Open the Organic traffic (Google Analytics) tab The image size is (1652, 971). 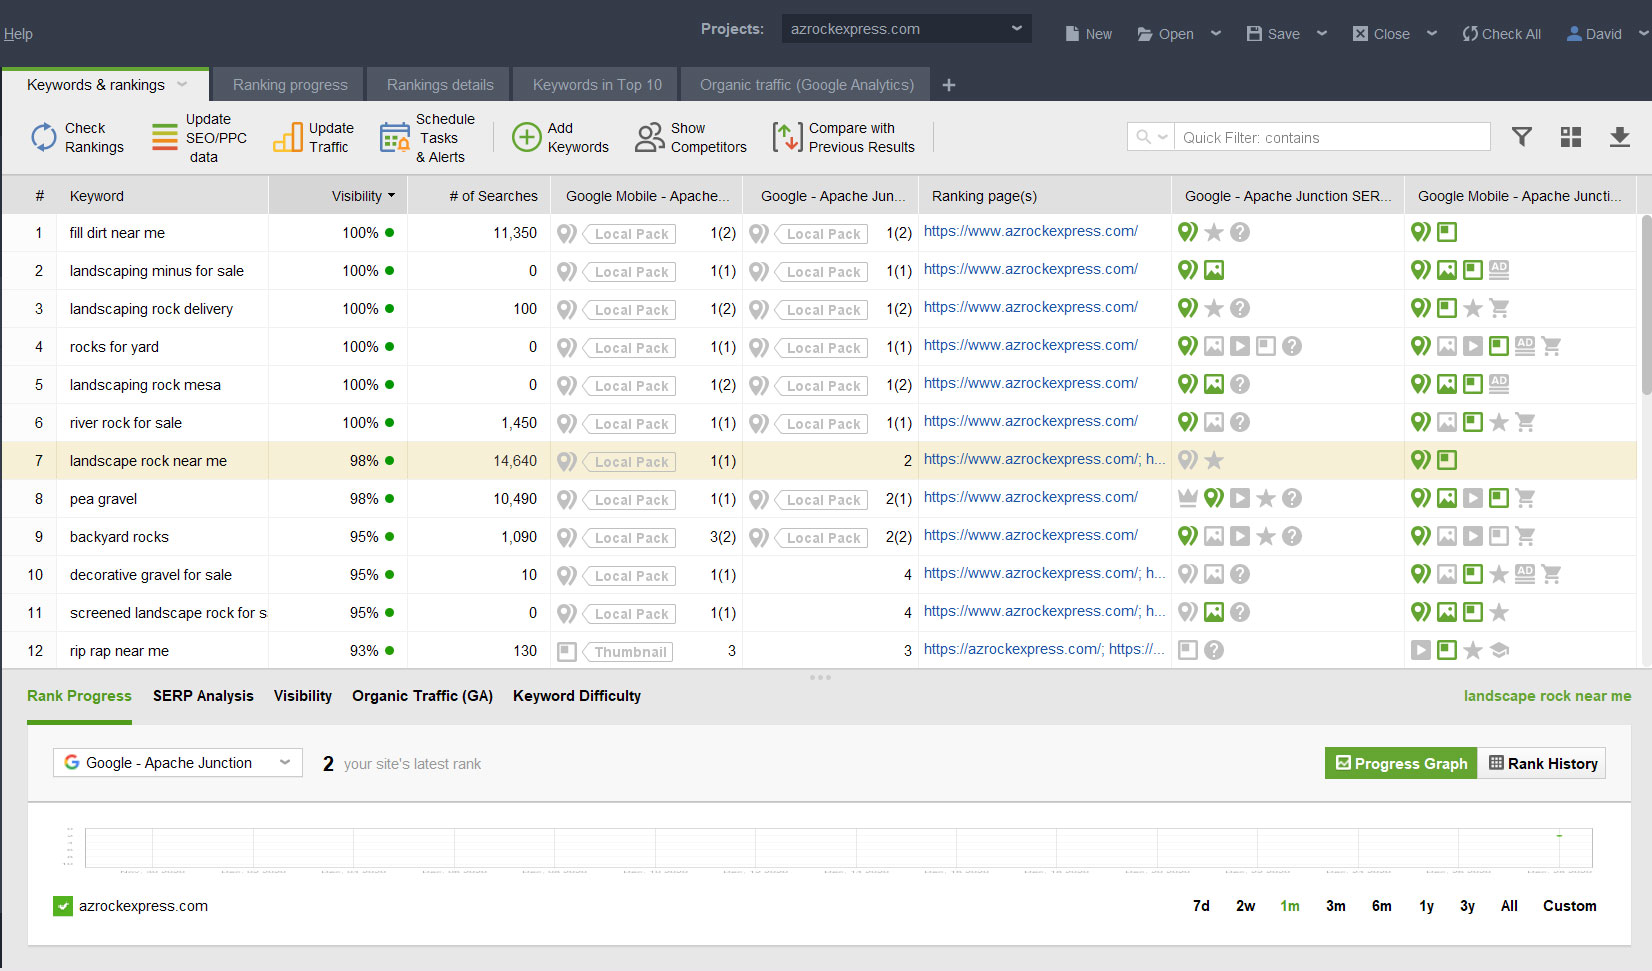pos(806,85)
